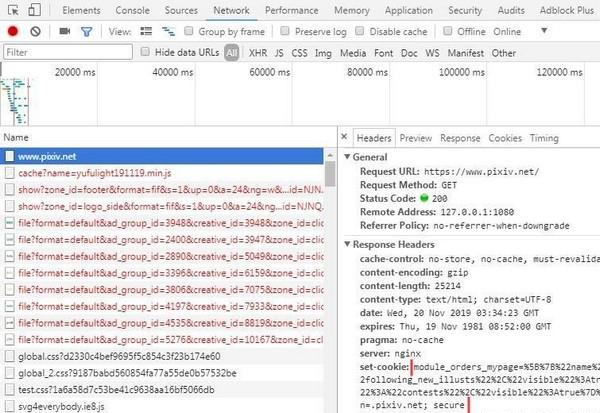
Task: Open the Adblock Plus panel tab
Action: [566, 10]
